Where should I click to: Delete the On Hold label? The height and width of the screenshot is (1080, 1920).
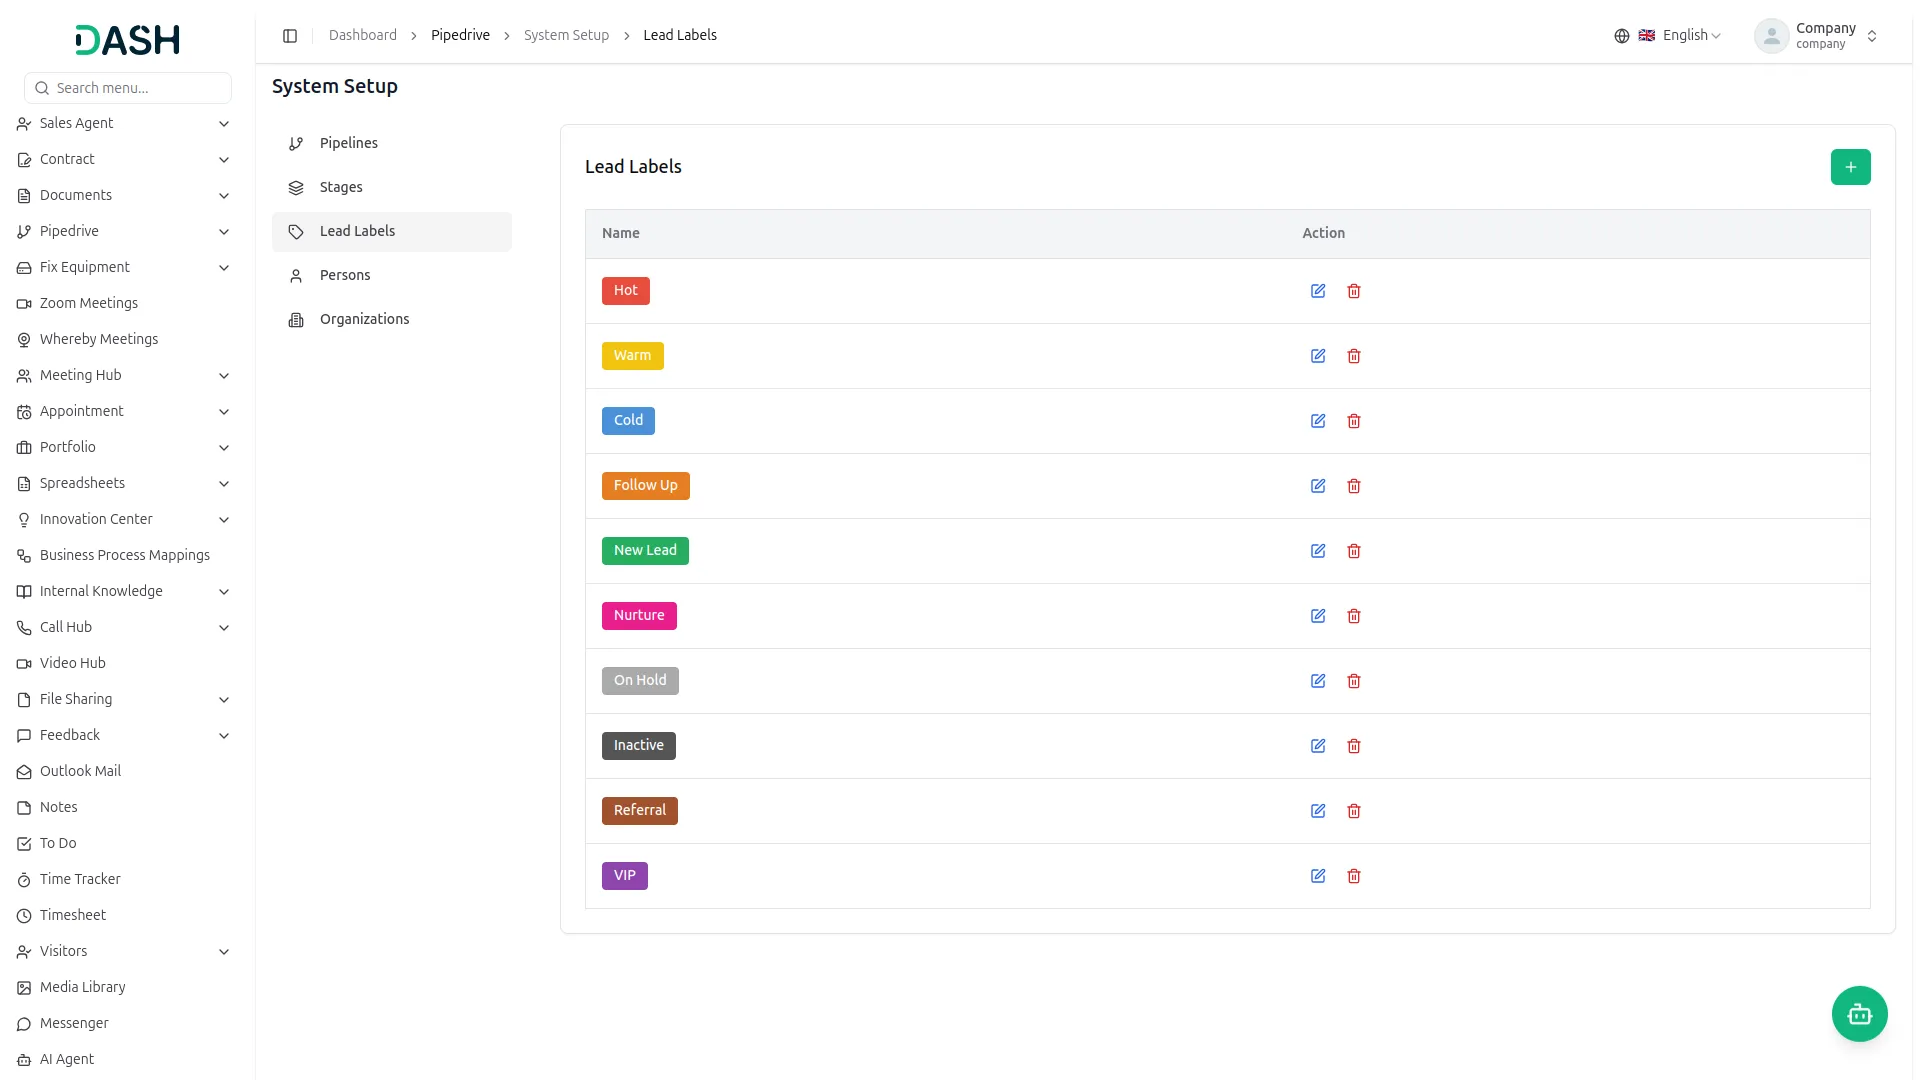pyautogui.click(x=1354, y=681)
